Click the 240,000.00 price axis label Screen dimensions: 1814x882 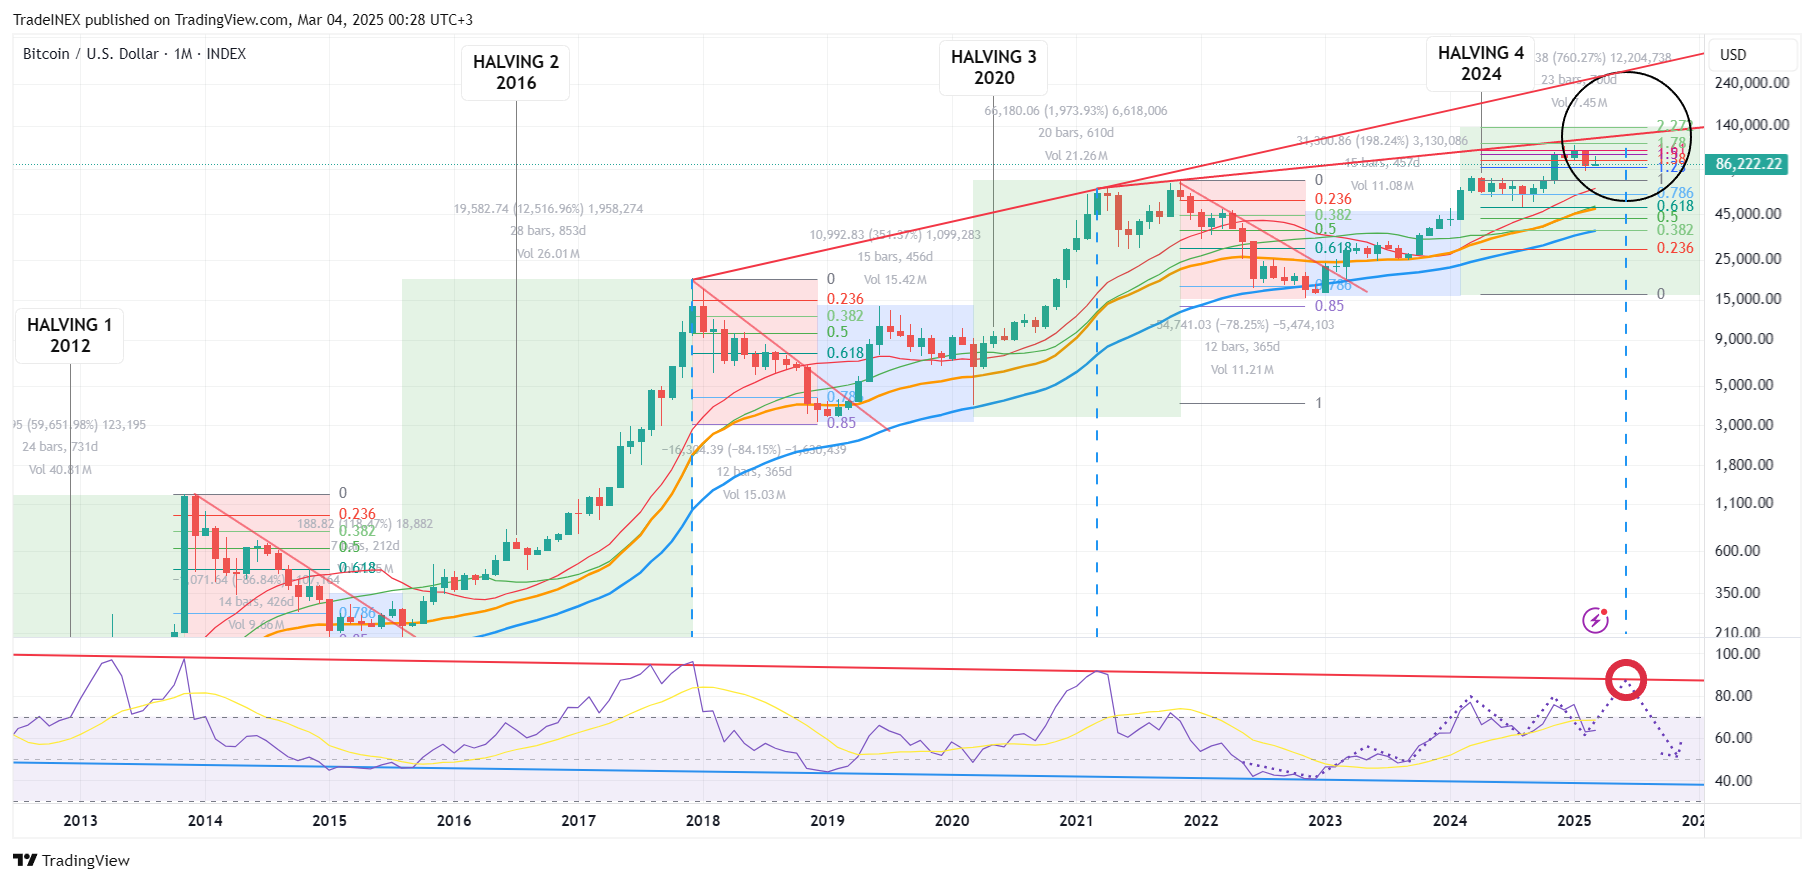(1752, 83)
